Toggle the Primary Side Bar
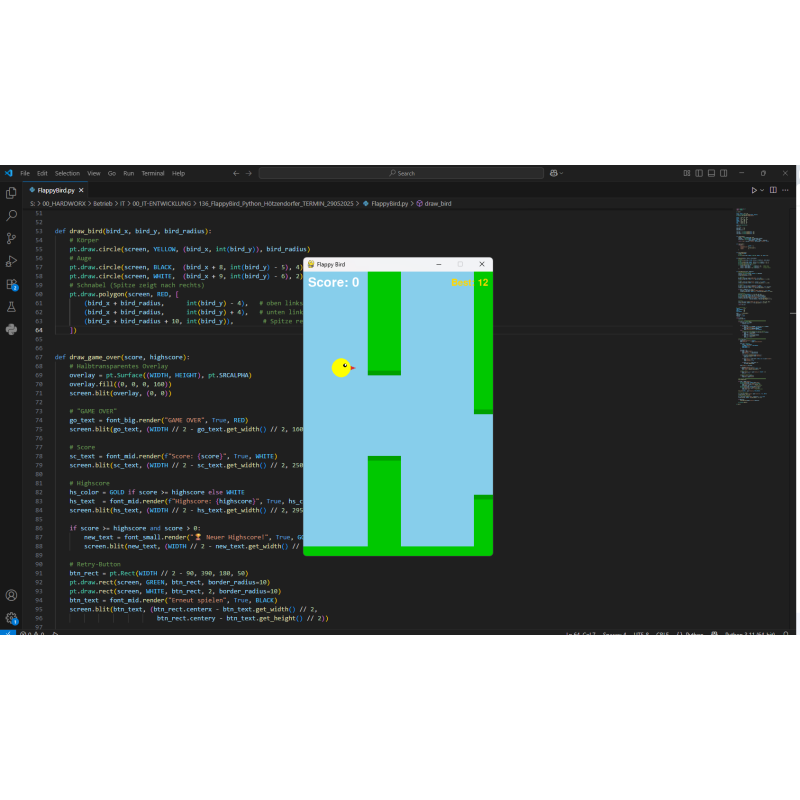 tap(699, 173)
